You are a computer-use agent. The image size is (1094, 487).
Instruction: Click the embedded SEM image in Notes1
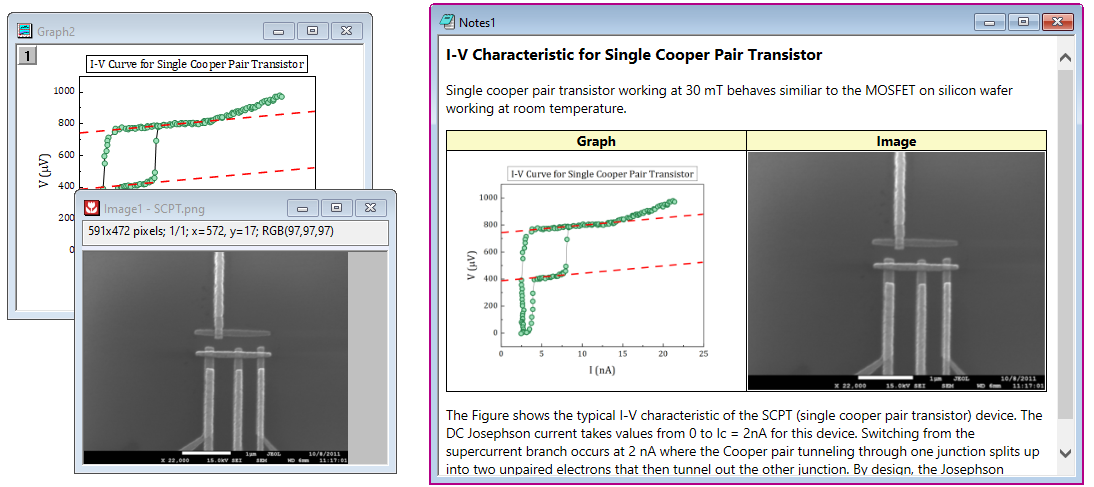click(x=896, y=270)
